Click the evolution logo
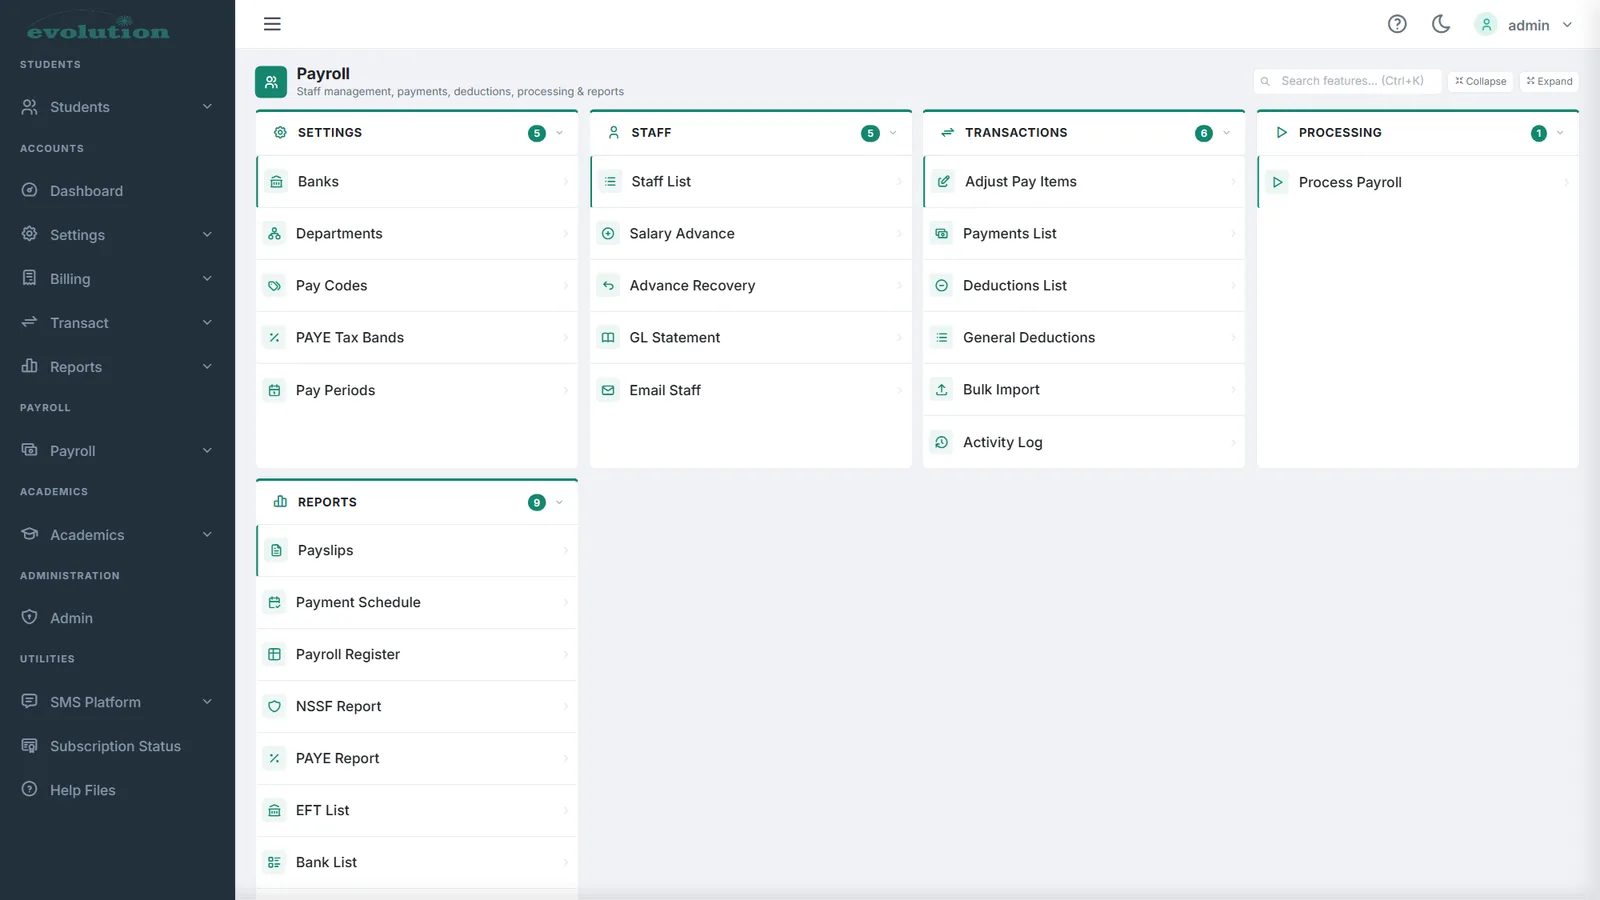 (98, 28)
